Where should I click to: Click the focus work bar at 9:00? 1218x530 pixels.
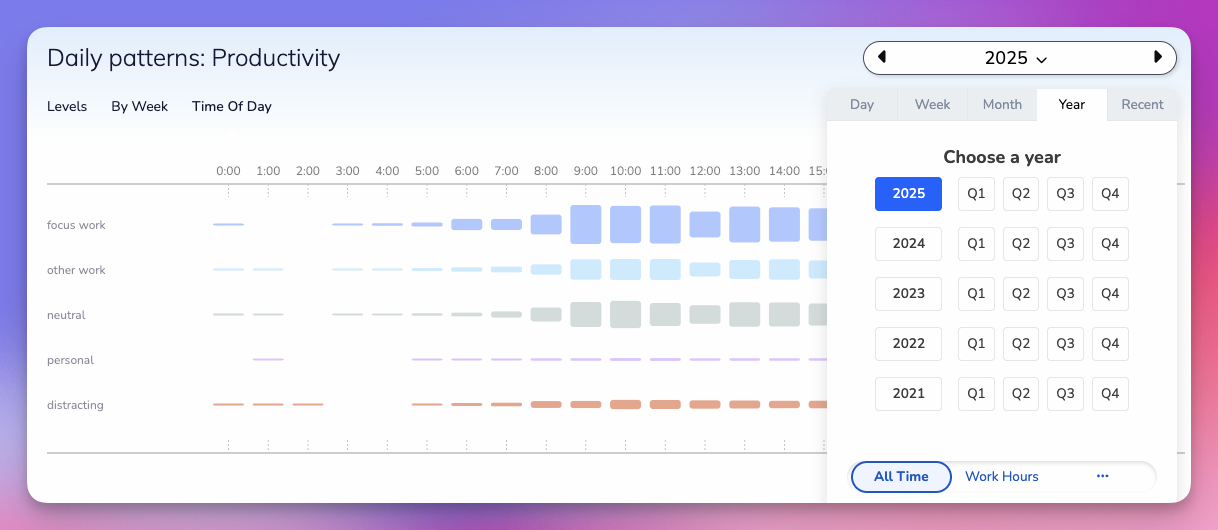(586, 225)
